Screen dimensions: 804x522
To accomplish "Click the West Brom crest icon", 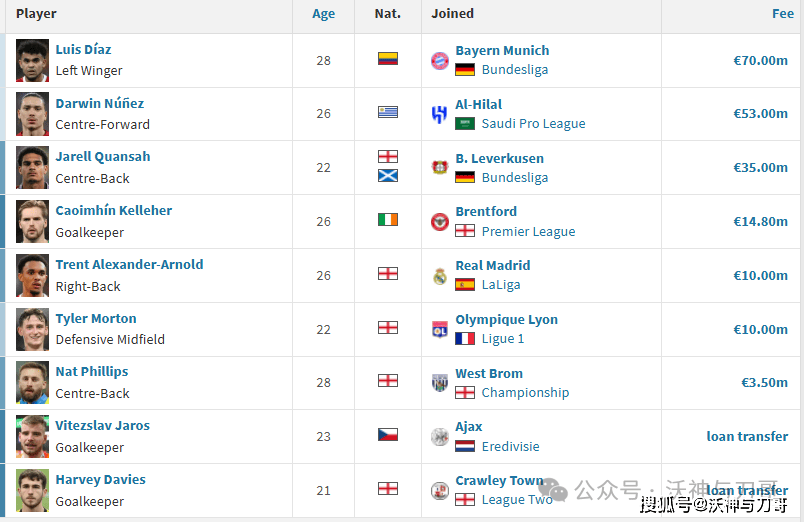I will pos(439,383).
